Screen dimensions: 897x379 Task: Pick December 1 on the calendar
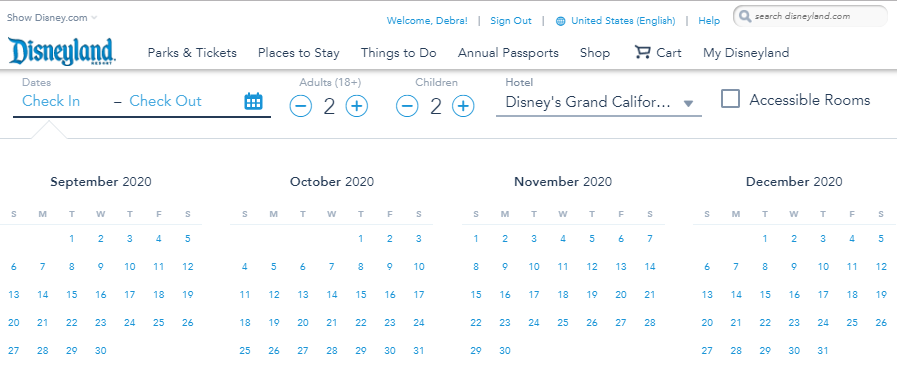[765, 239]
